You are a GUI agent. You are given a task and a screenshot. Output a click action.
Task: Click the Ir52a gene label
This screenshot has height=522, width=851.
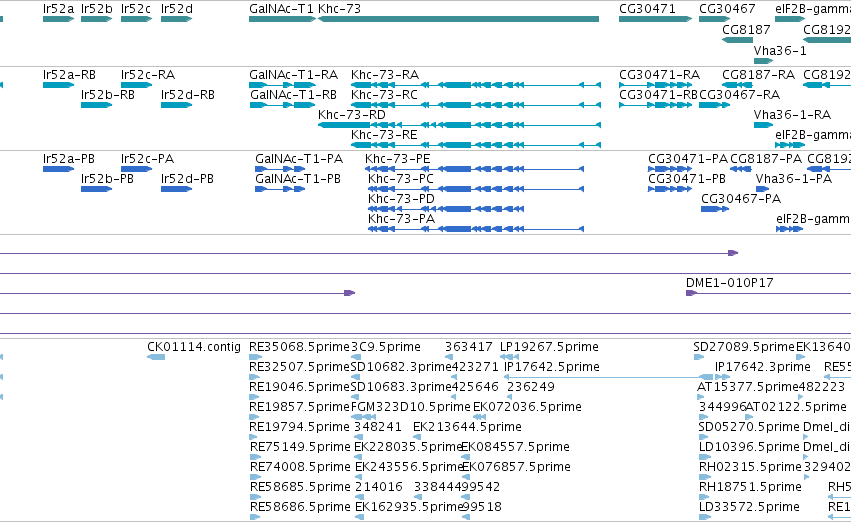tap(59, 9)
